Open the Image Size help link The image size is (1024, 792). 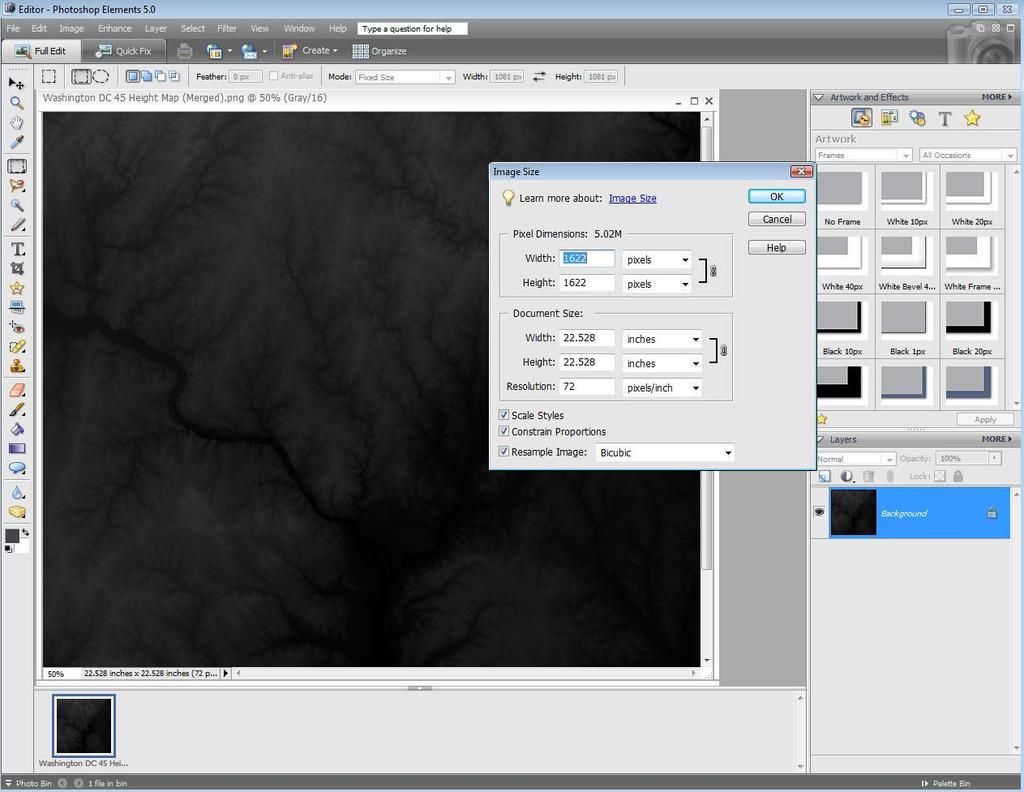point(632,198)
